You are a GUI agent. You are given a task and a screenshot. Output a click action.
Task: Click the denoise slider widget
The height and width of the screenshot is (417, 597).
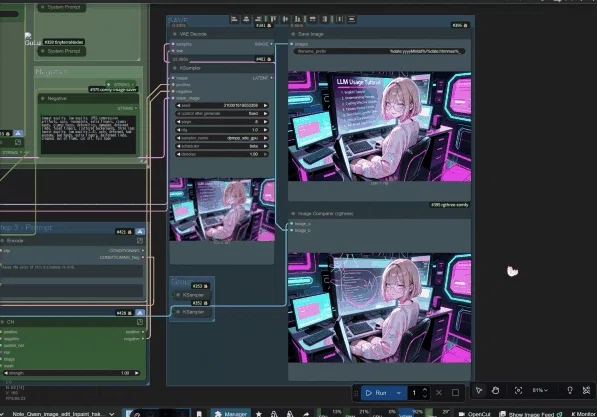[x=222, y=154]
